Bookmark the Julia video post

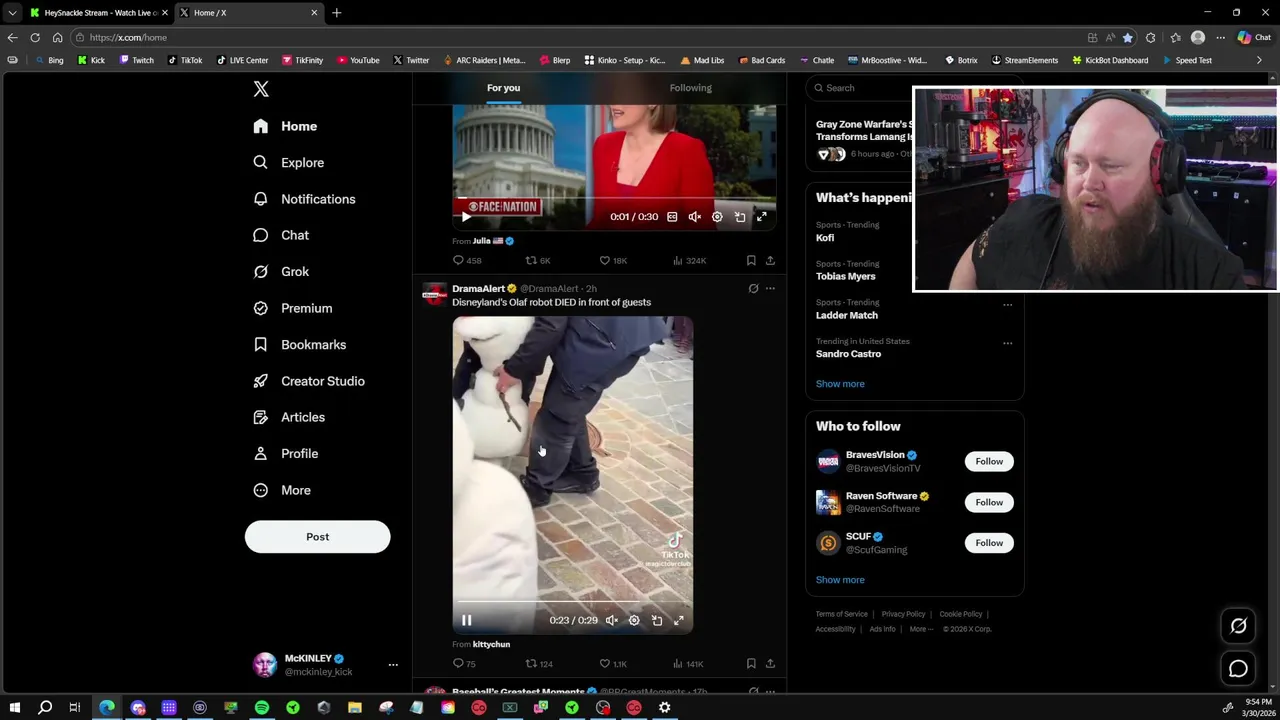tap(751, 260)
